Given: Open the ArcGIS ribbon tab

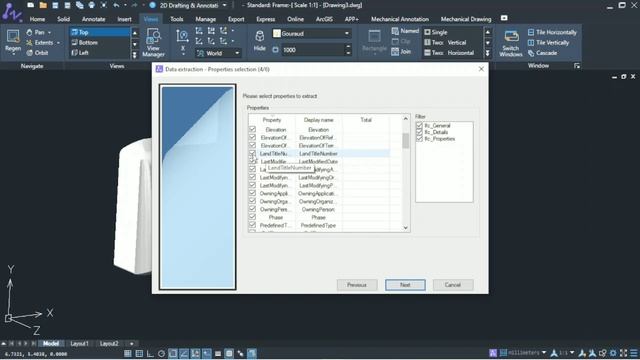Looking at the screenshot, I should (x=324, y=19).
